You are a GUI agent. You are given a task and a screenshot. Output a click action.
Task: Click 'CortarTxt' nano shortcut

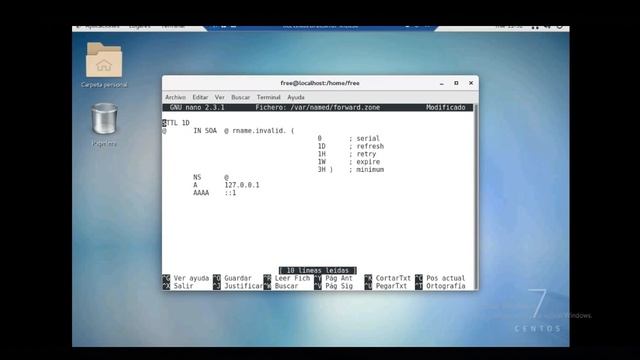pyautogui.click(x=393, y=278)
